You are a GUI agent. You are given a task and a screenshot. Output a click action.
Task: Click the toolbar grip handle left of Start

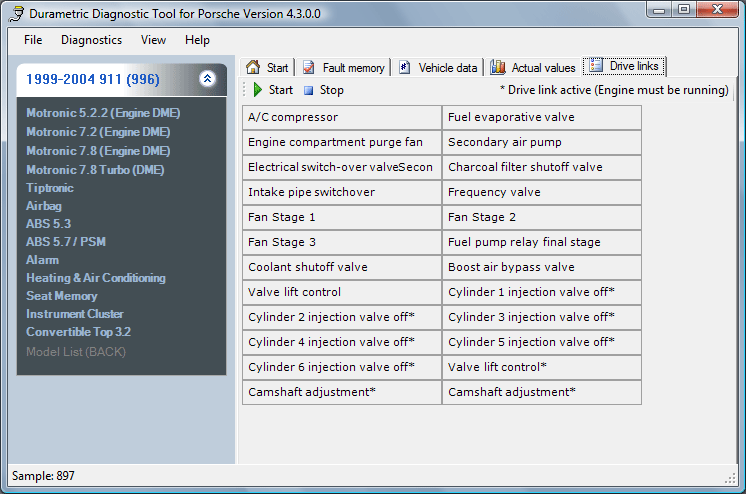coord(245,89)
